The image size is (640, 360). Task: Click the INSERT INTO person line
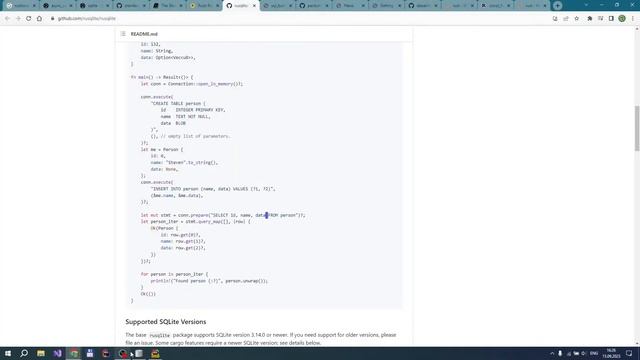coord(213,189)
